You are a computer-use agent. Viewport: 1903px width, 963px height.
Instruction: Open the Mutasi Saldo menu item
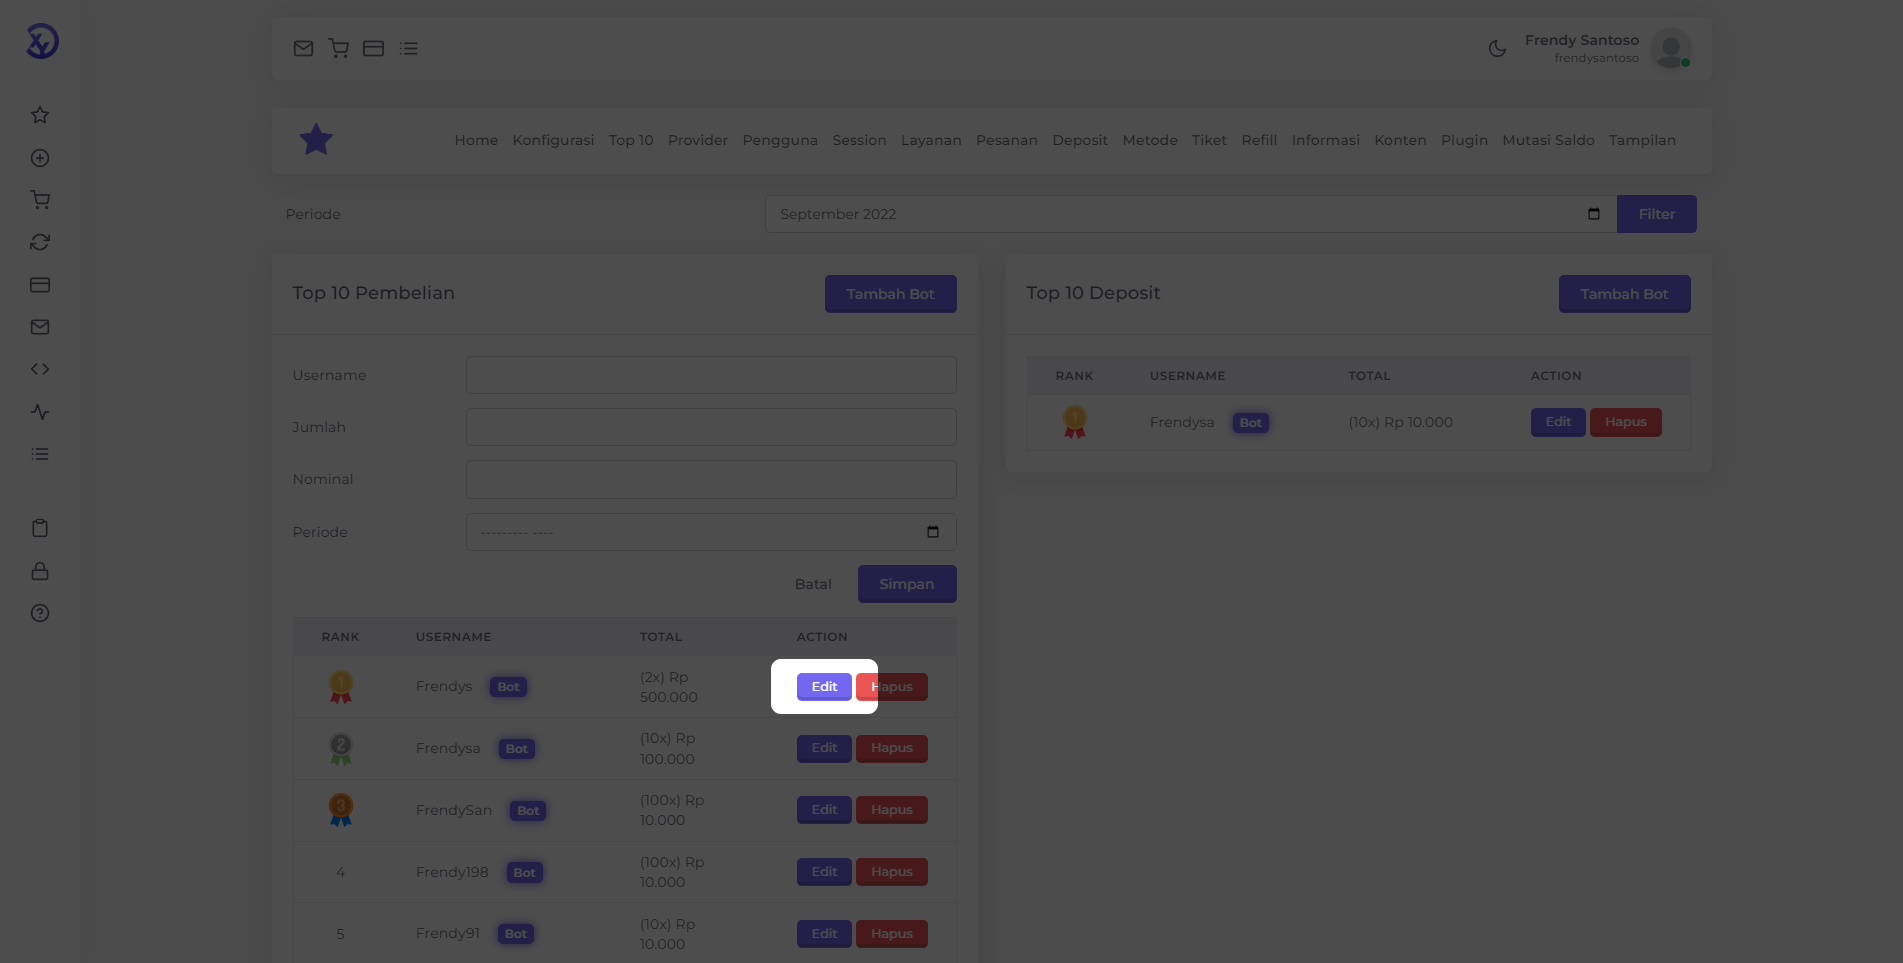[x=1548, y=140]
